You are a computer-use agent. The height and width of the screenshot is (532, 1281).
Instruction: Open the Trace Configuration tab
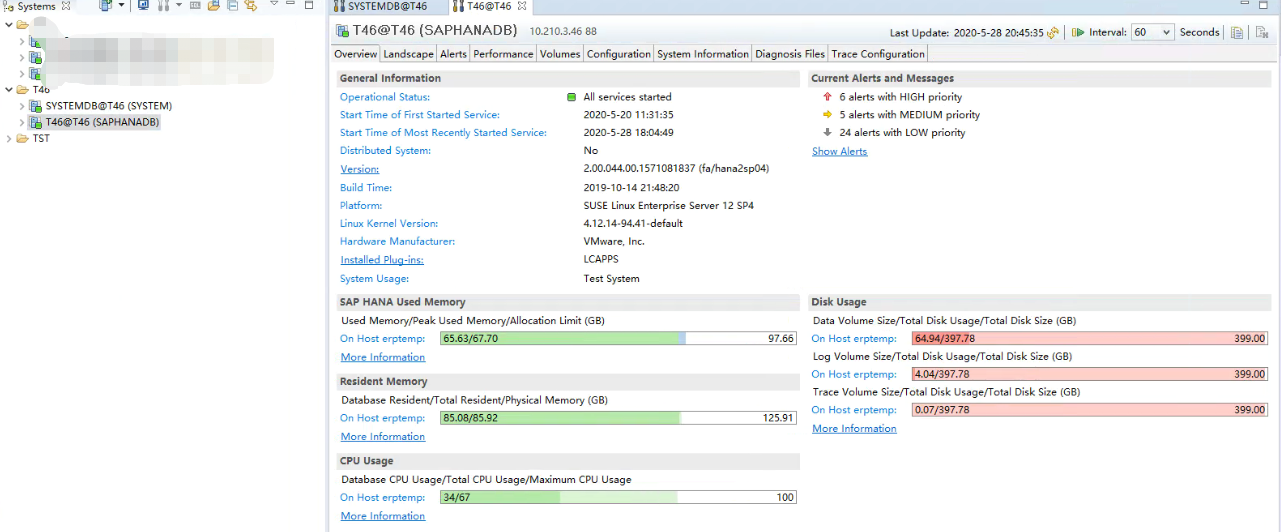pos(878,54)
